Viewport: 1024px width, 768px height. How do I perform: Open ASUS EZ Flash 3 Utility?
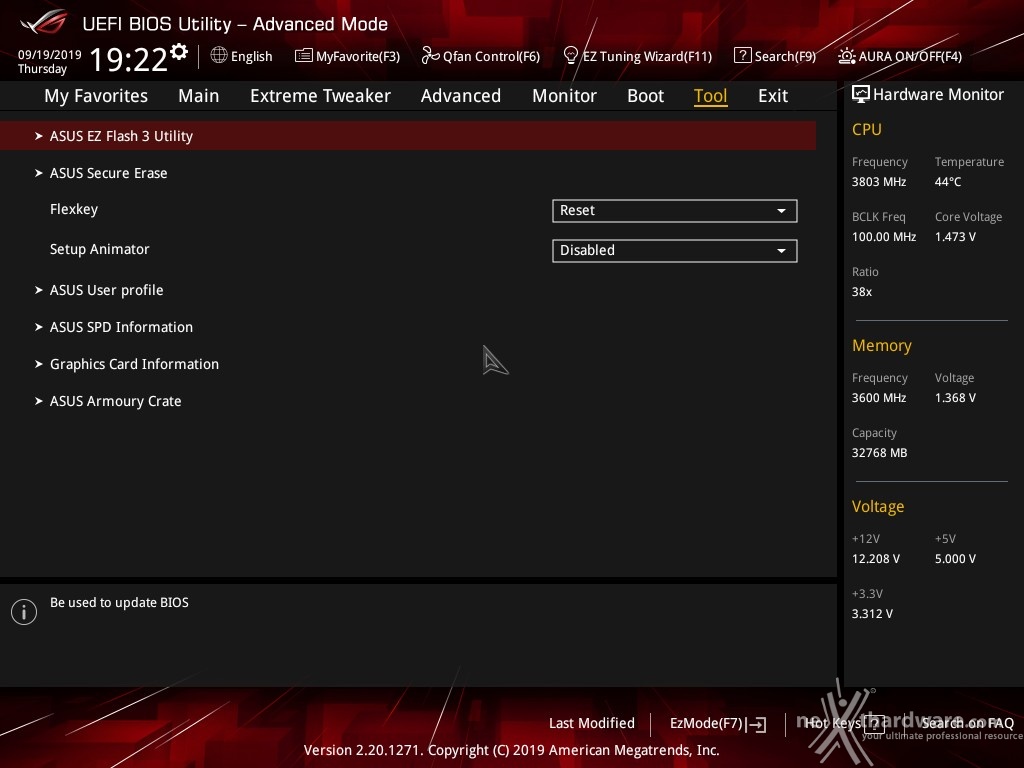408,136
